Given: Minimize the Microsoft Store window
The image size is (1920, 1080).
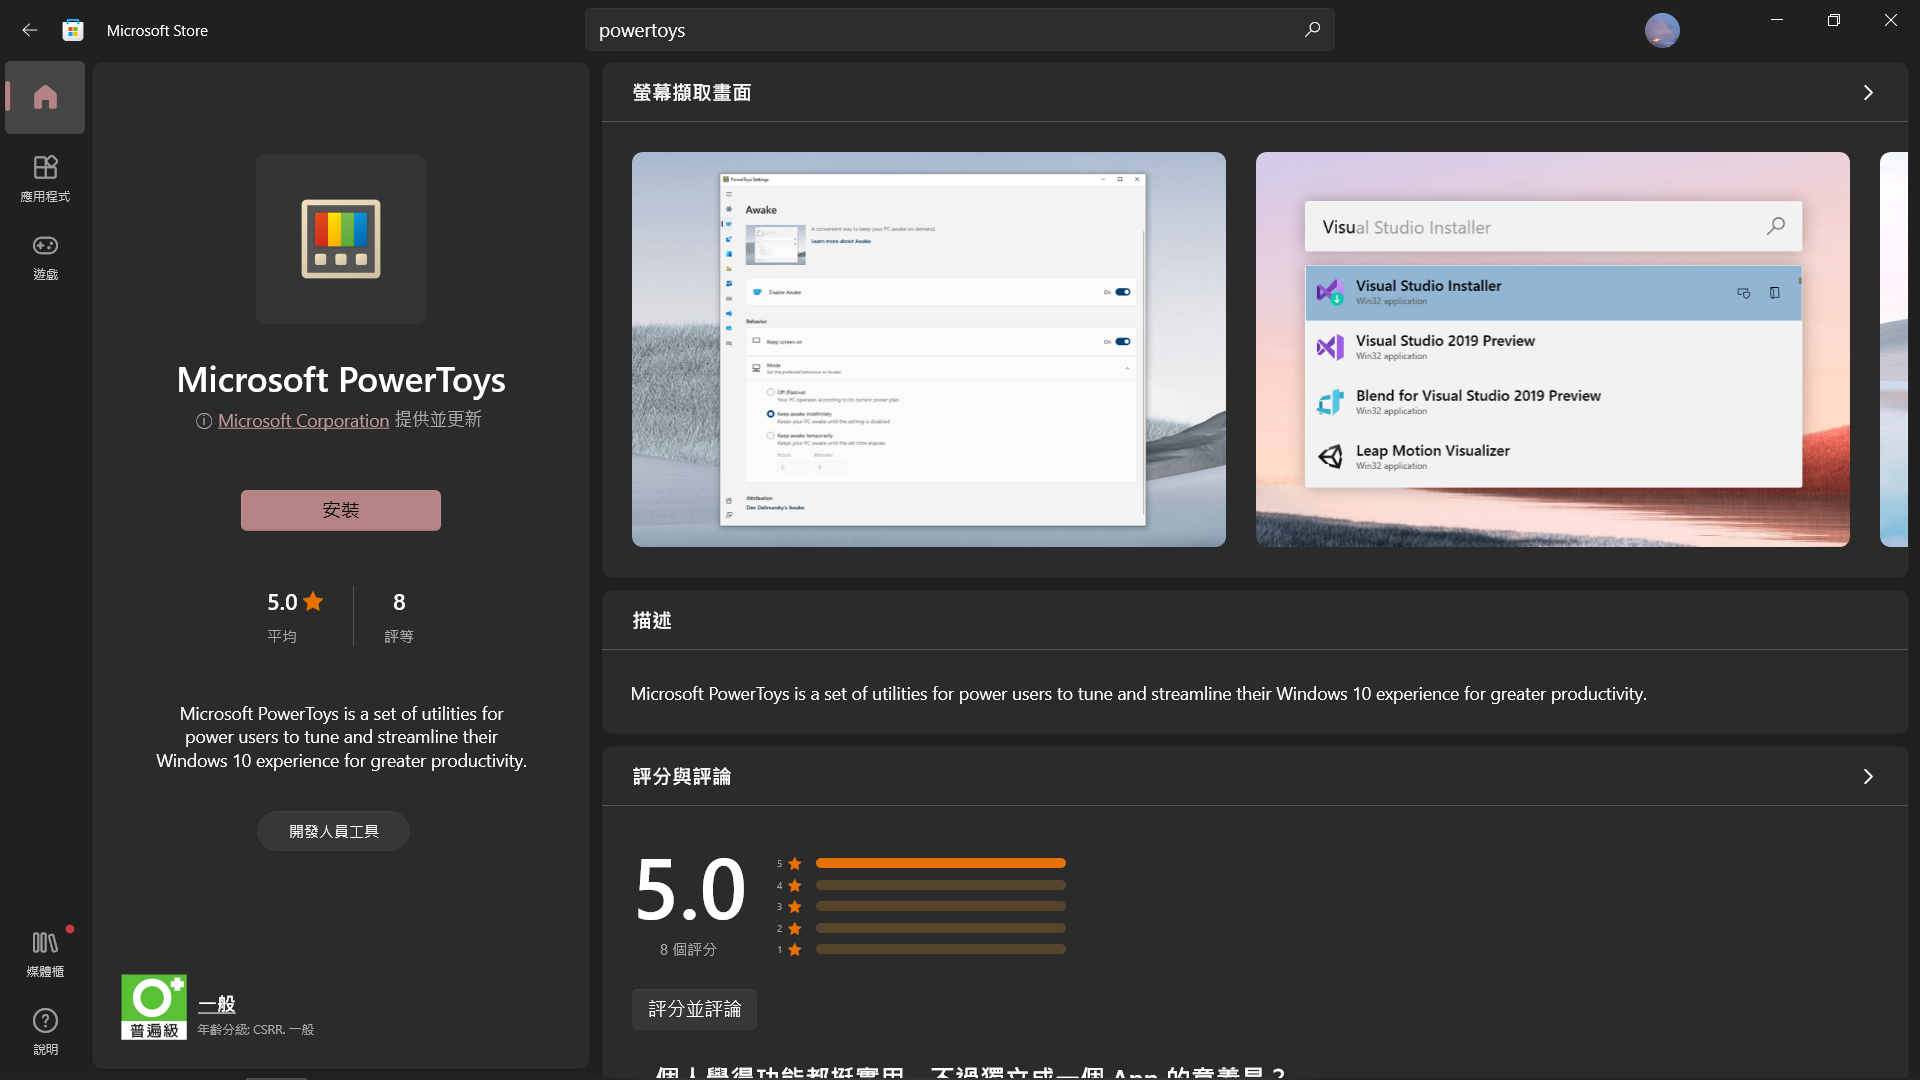Looking at the screenshot, I should 1777,20.
